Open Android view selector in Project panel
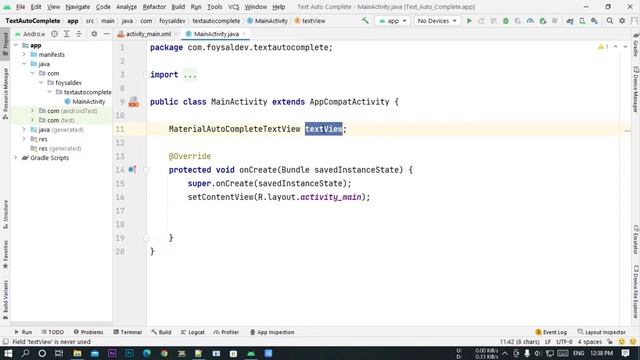Image resolution: width=640 pixels, height=360 pixels. point(30,34)
